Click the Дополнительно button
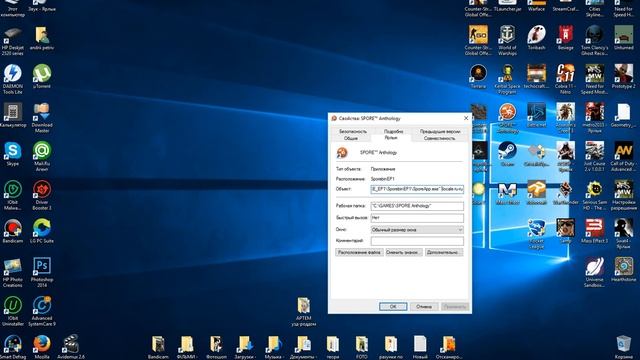The width and height of the screenshot is (640, 360). [x=444, y=252]
